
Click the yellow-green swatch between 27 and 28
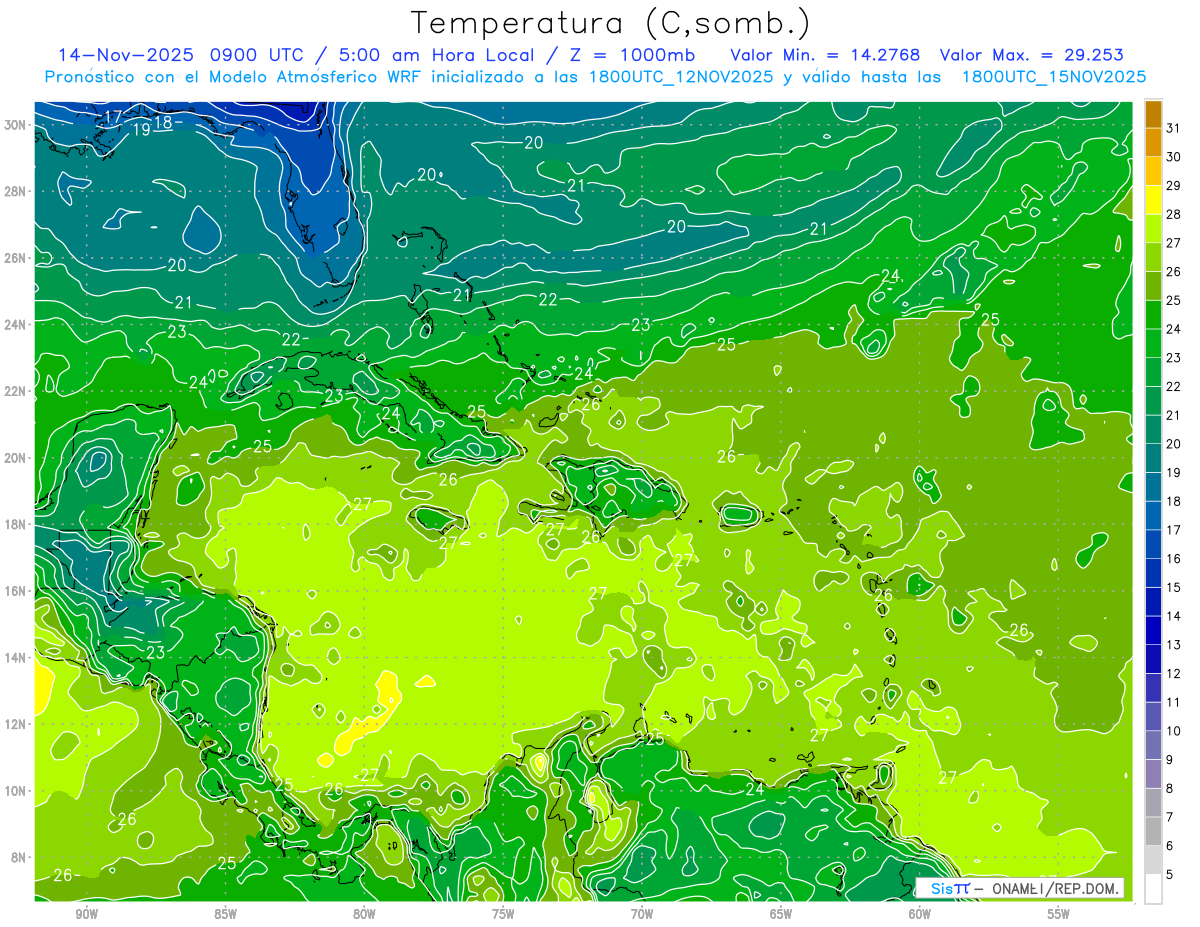(1153, 229)
